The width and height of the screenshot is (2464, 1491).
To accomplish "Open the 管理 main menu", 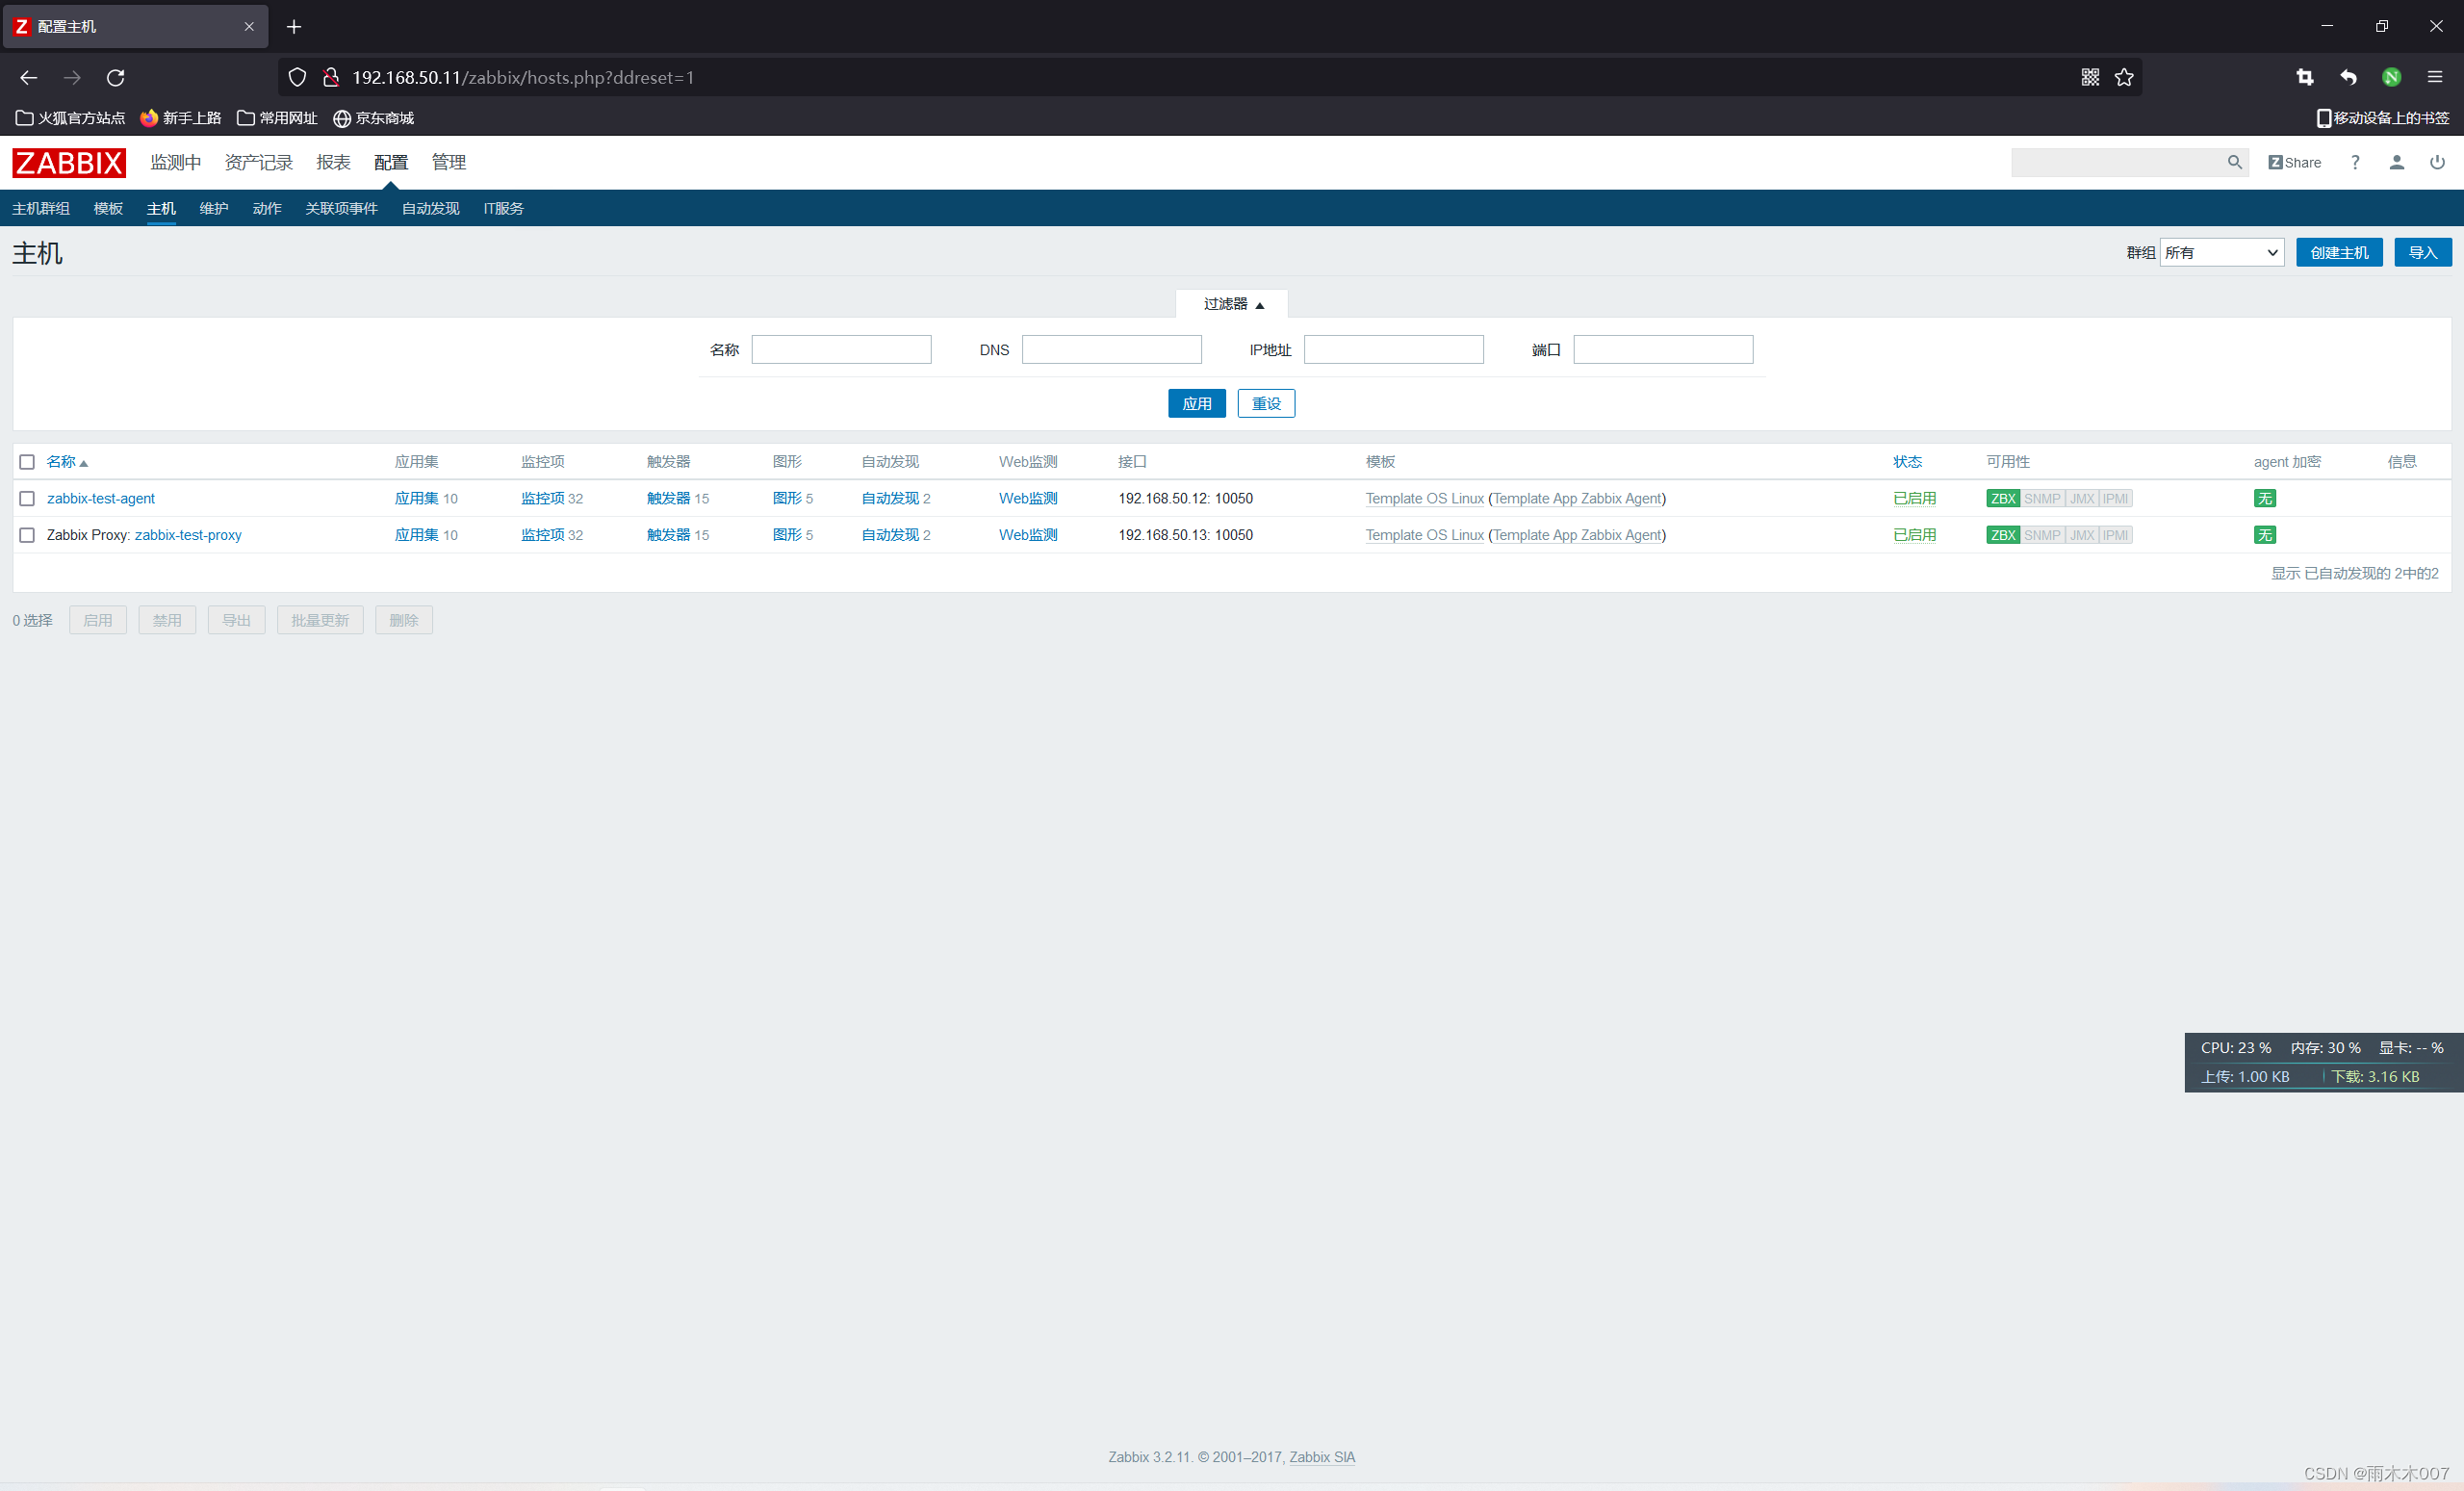I will [449, 162].
